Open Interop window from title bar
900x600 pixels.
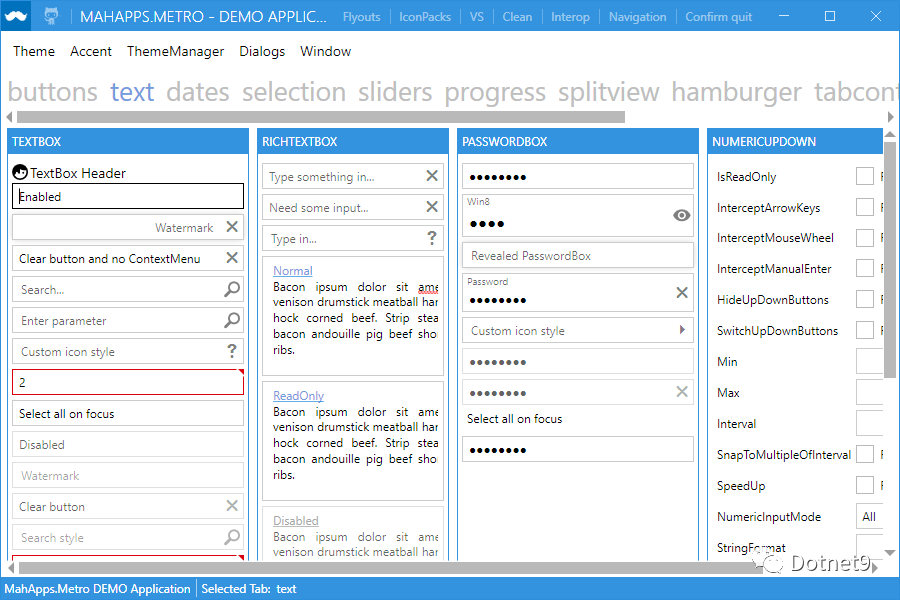[x=570, y=17]
